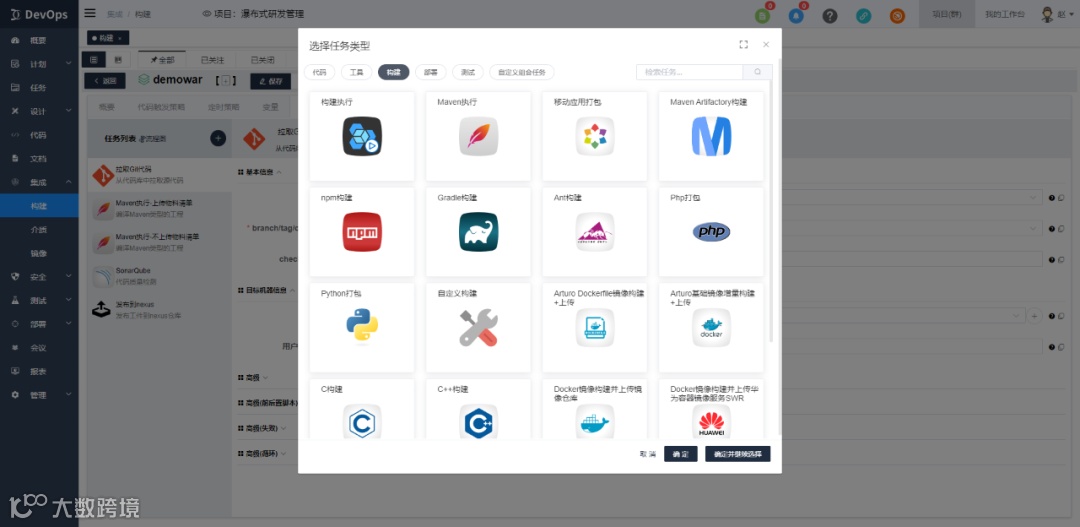Image resolution: width=1080 pixels, height=527 pixels.
Task: Open the help question mark icon
Action: 830,15
